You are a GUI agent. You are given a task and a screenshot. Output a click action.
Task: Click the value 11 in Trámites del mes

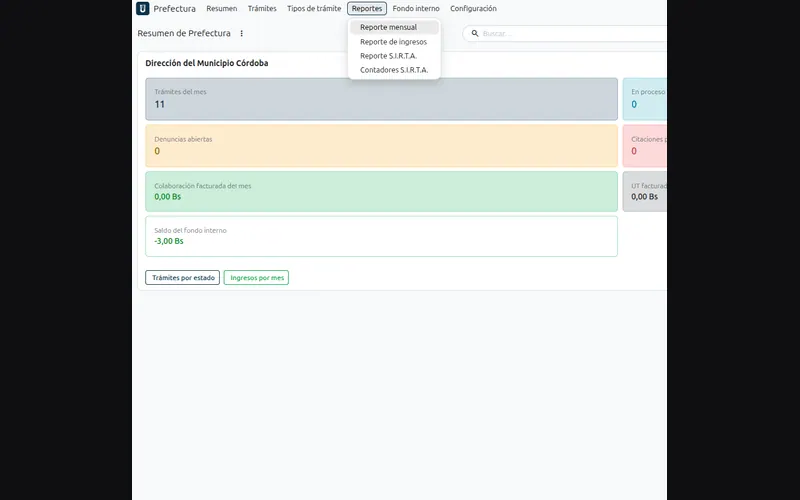coord(160,105)
